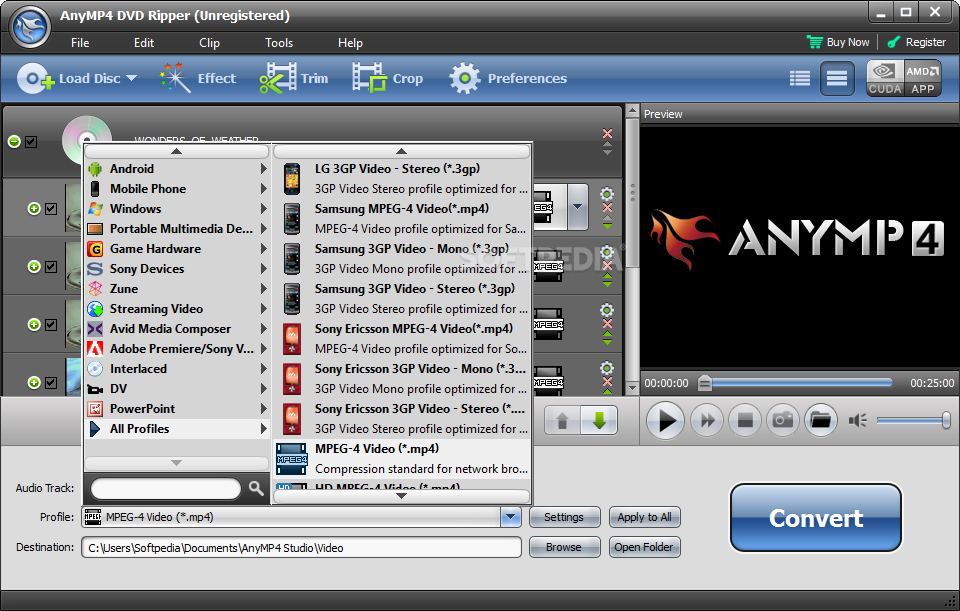960x611 pixels.
Task: Select All Profiles category
Action: click(x=177, y=429)
